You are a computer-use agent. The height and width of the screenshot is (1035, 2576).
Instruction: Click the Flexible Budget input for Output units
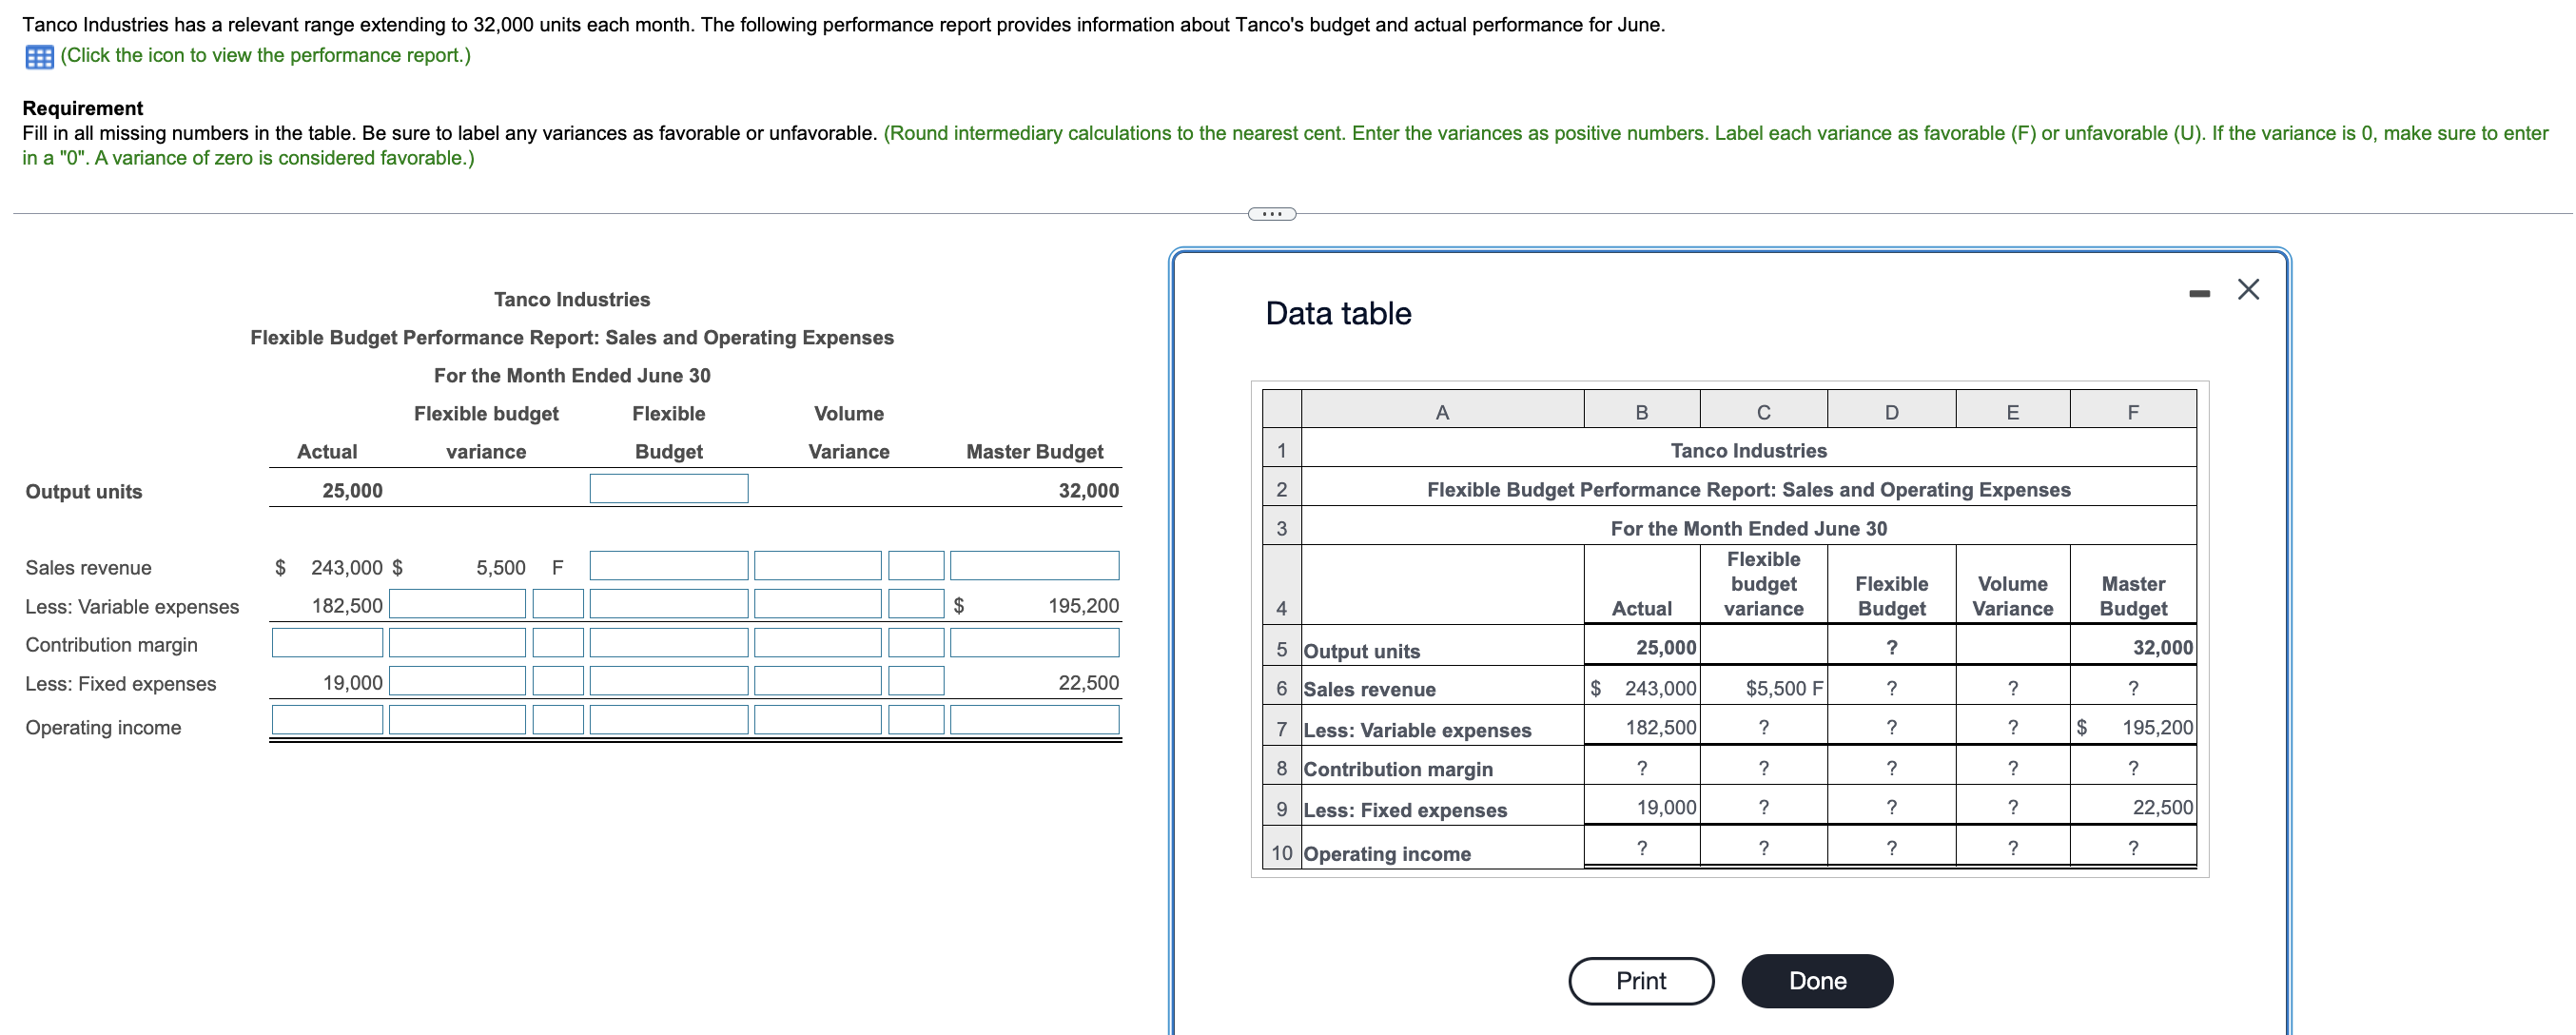coord(668,489)
